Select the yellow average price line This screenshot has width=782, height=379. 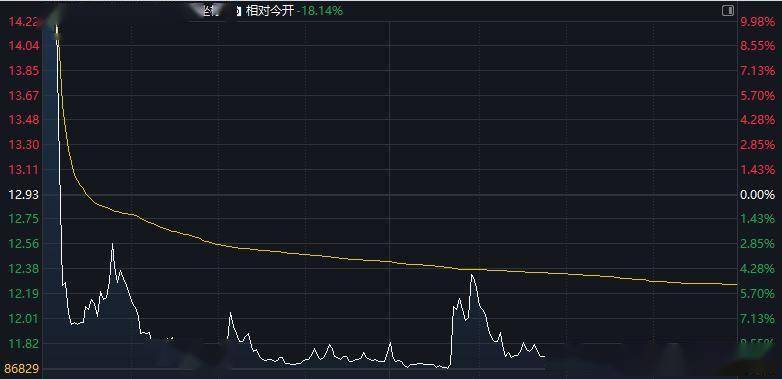point(399,262)
